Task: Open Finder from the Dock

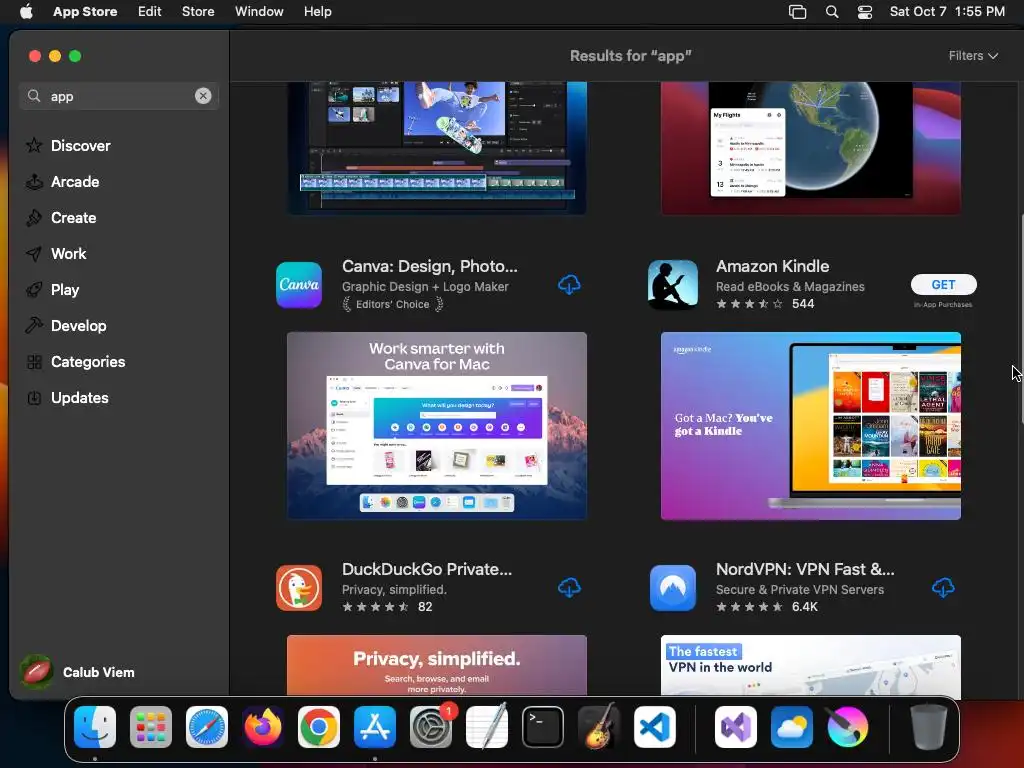Action: [95, 727]
